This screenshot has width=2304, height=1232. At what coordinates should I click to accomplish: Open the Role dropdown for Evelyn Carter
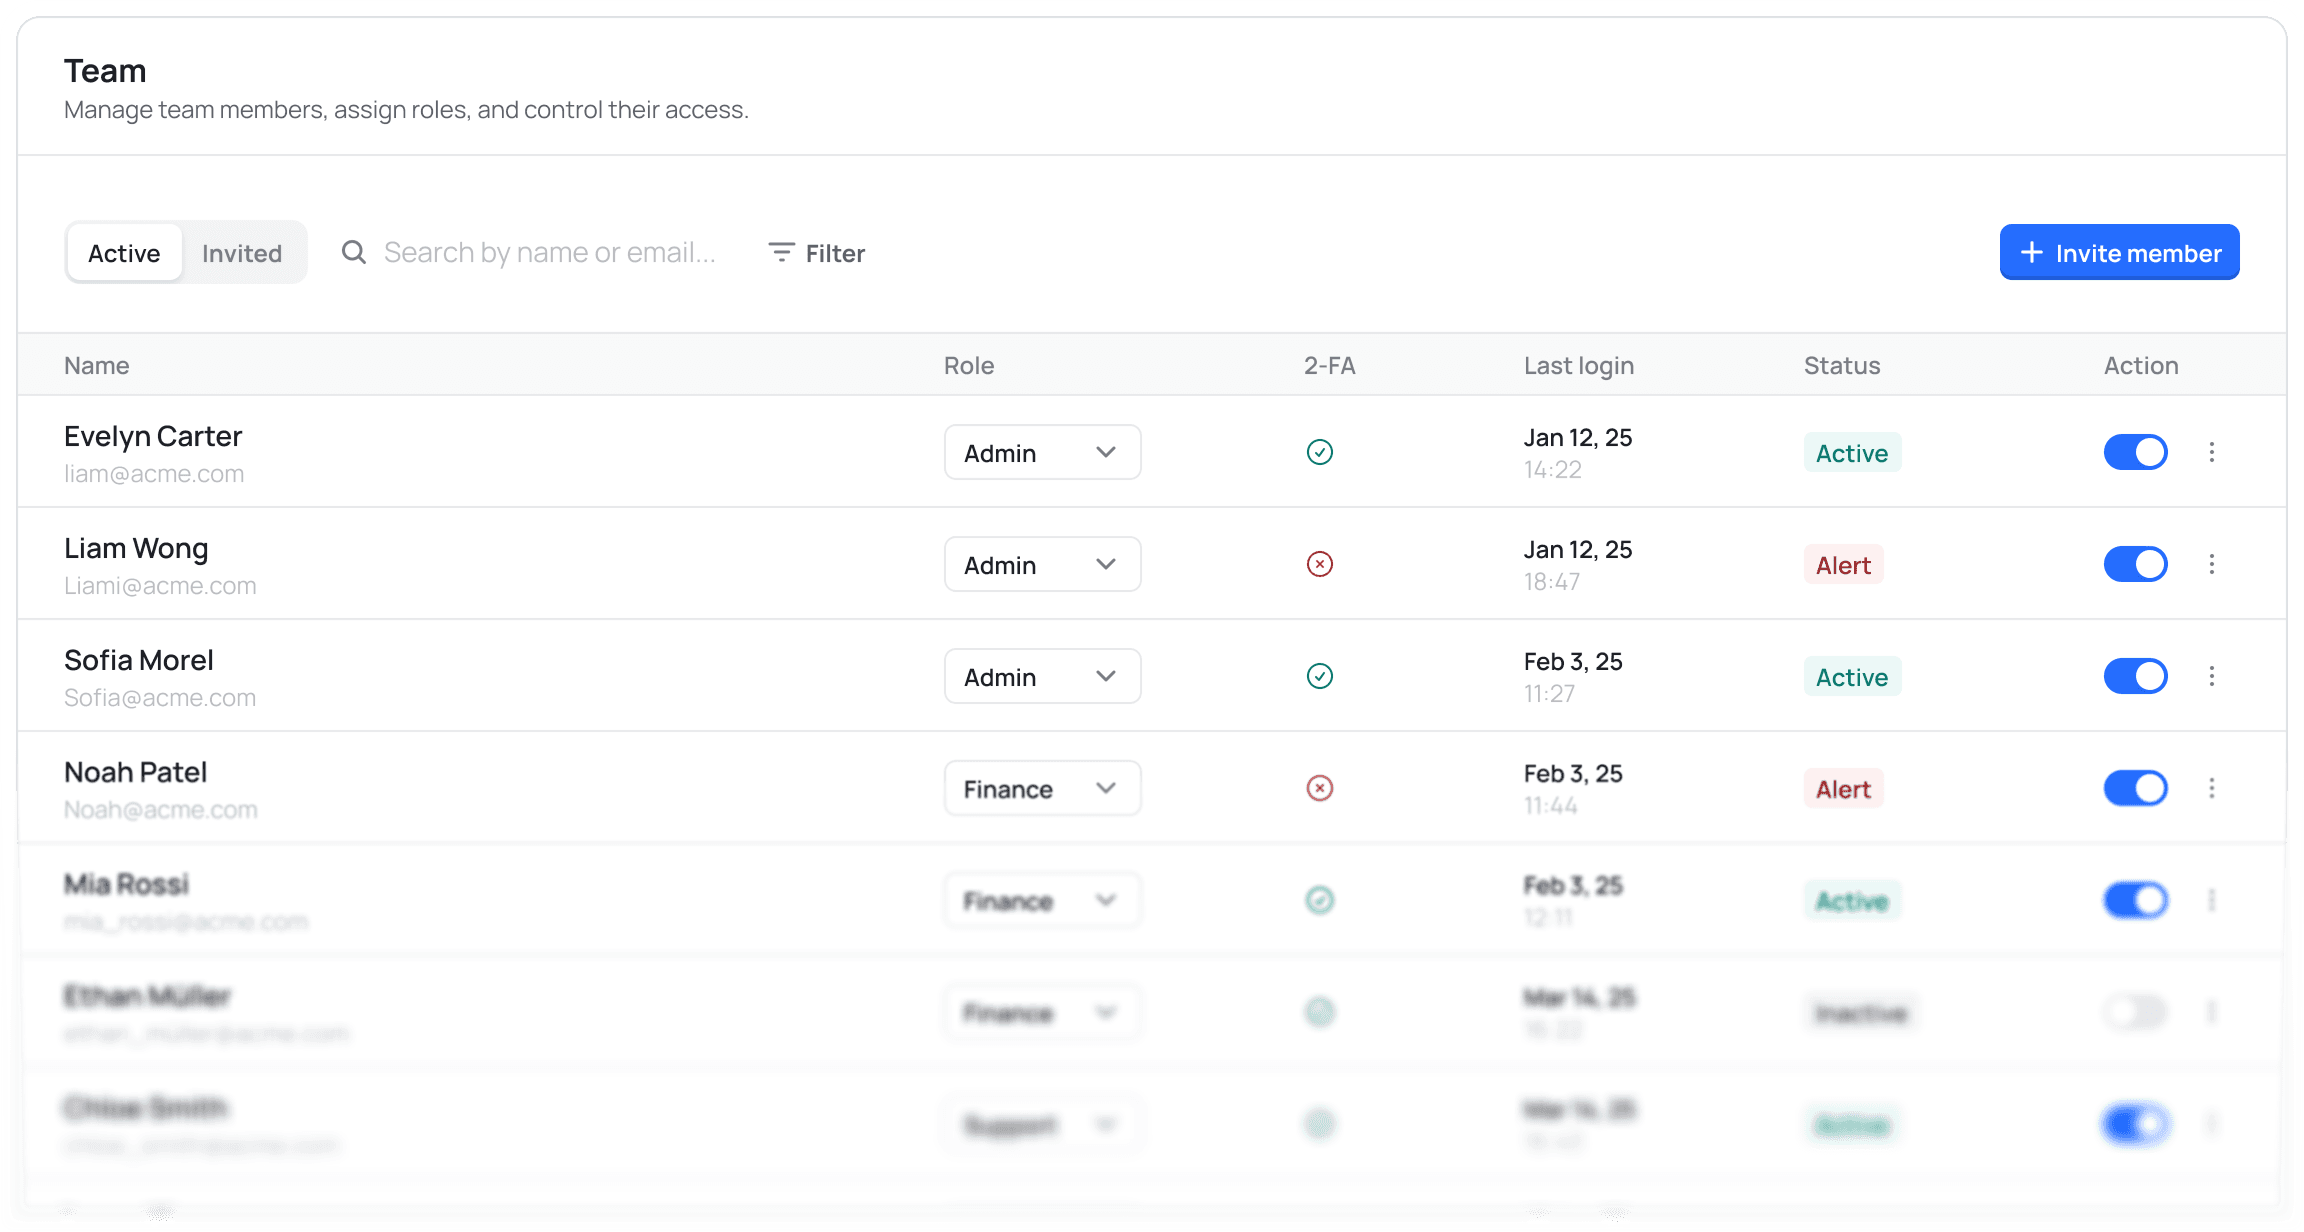1042,452
